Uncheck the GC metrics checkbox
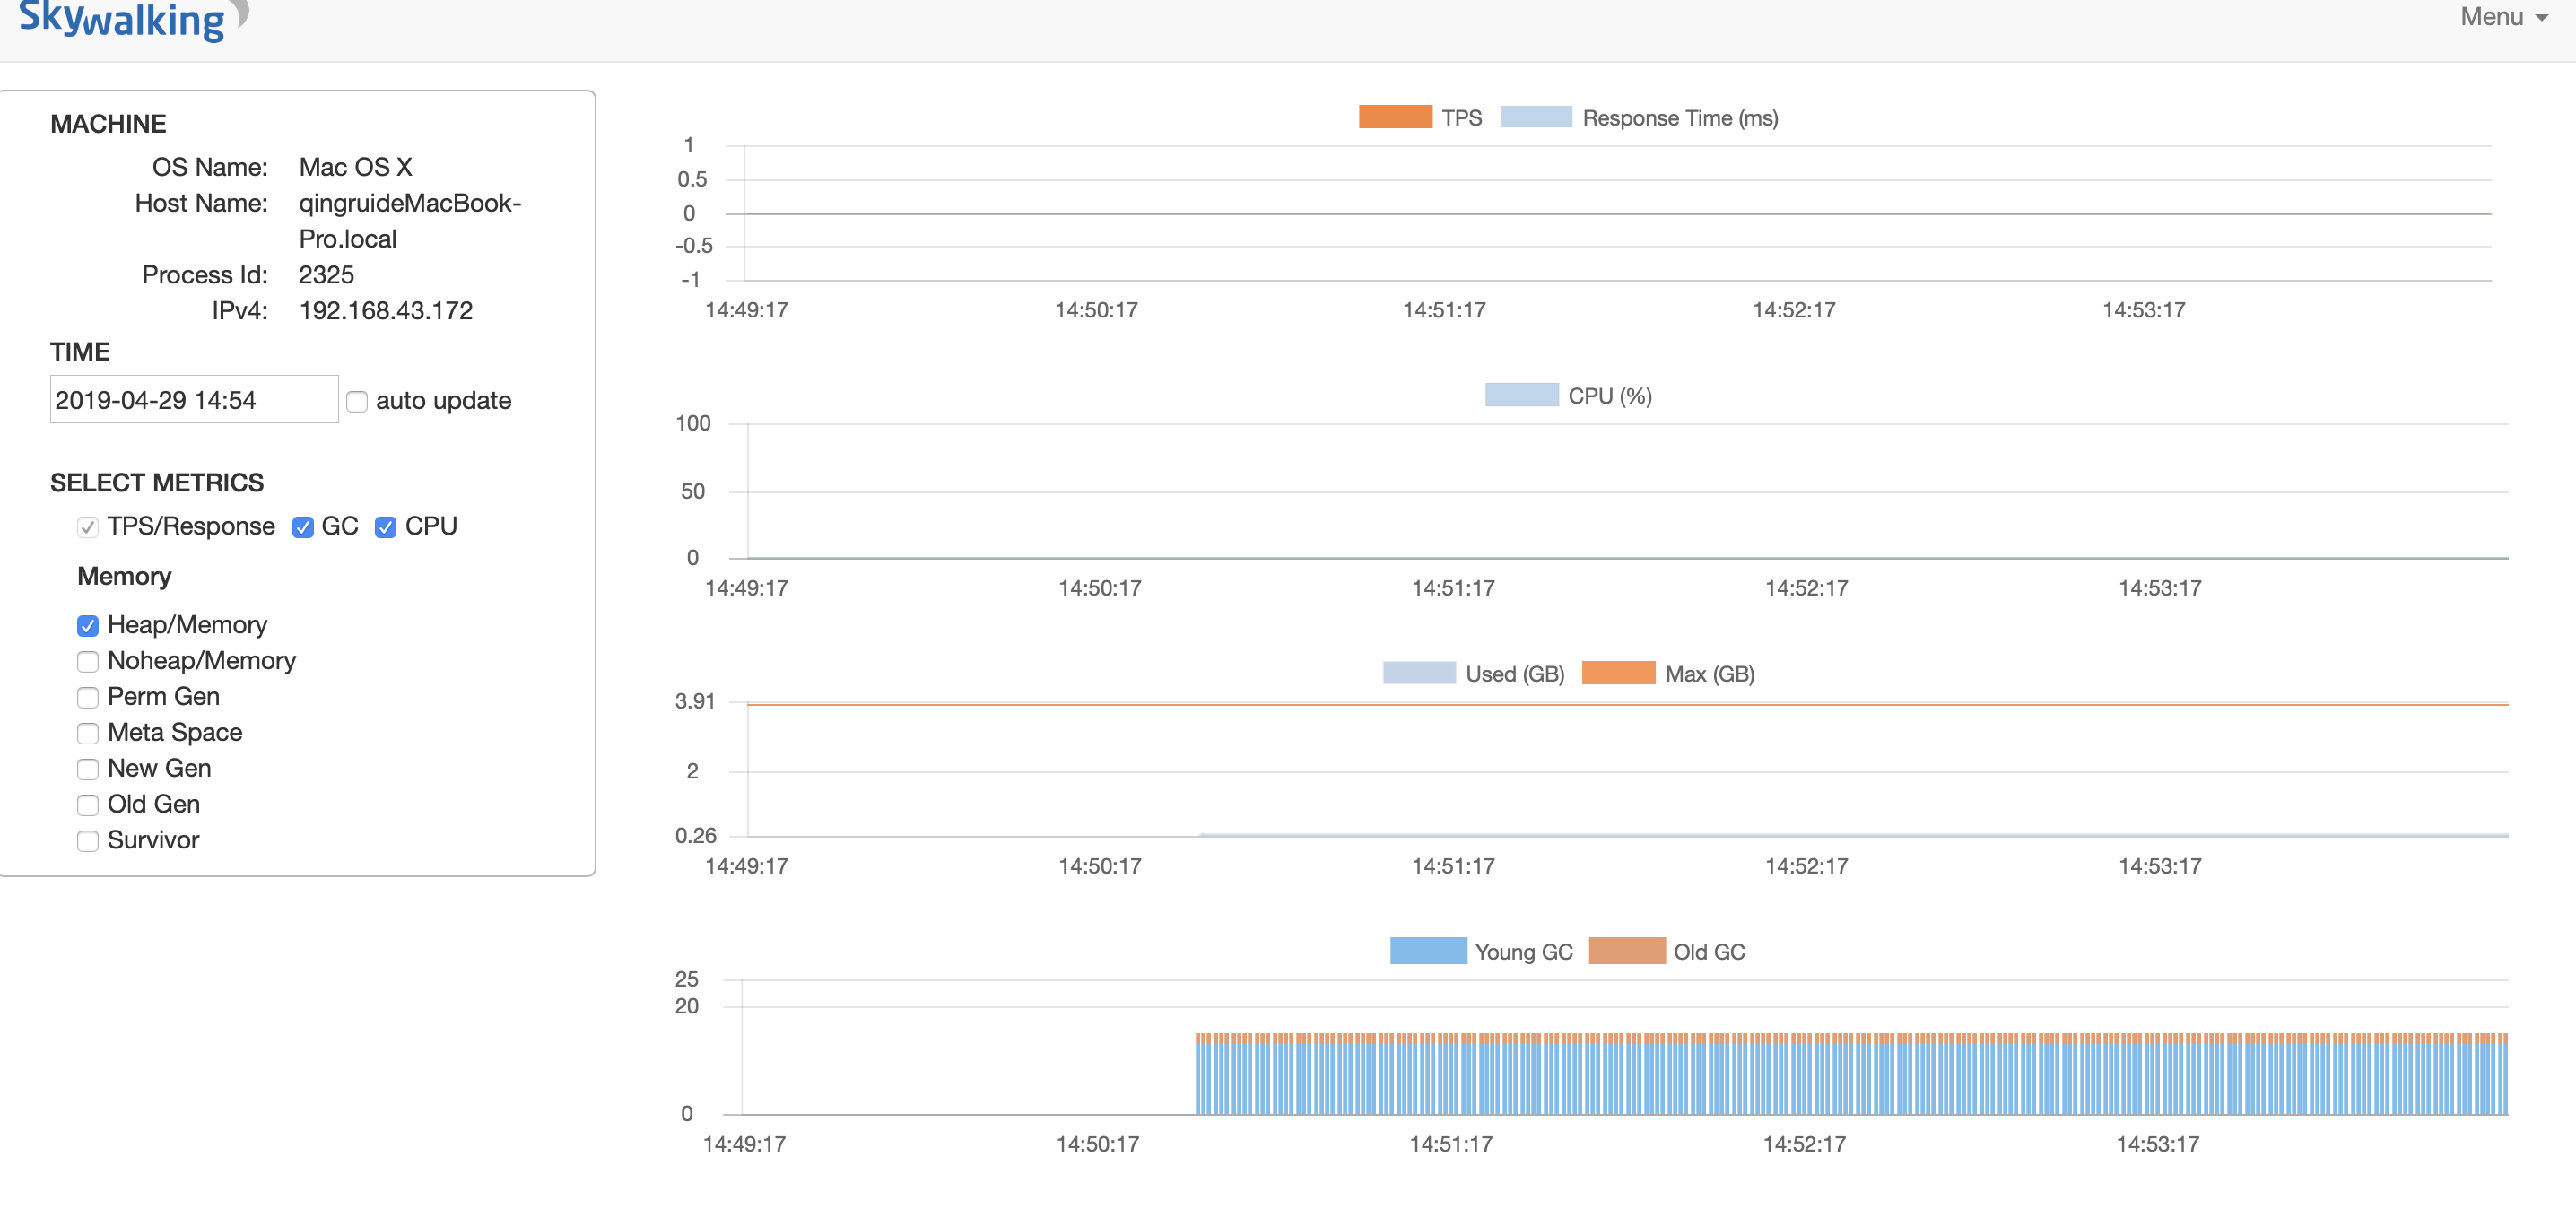 click(303, 527)
